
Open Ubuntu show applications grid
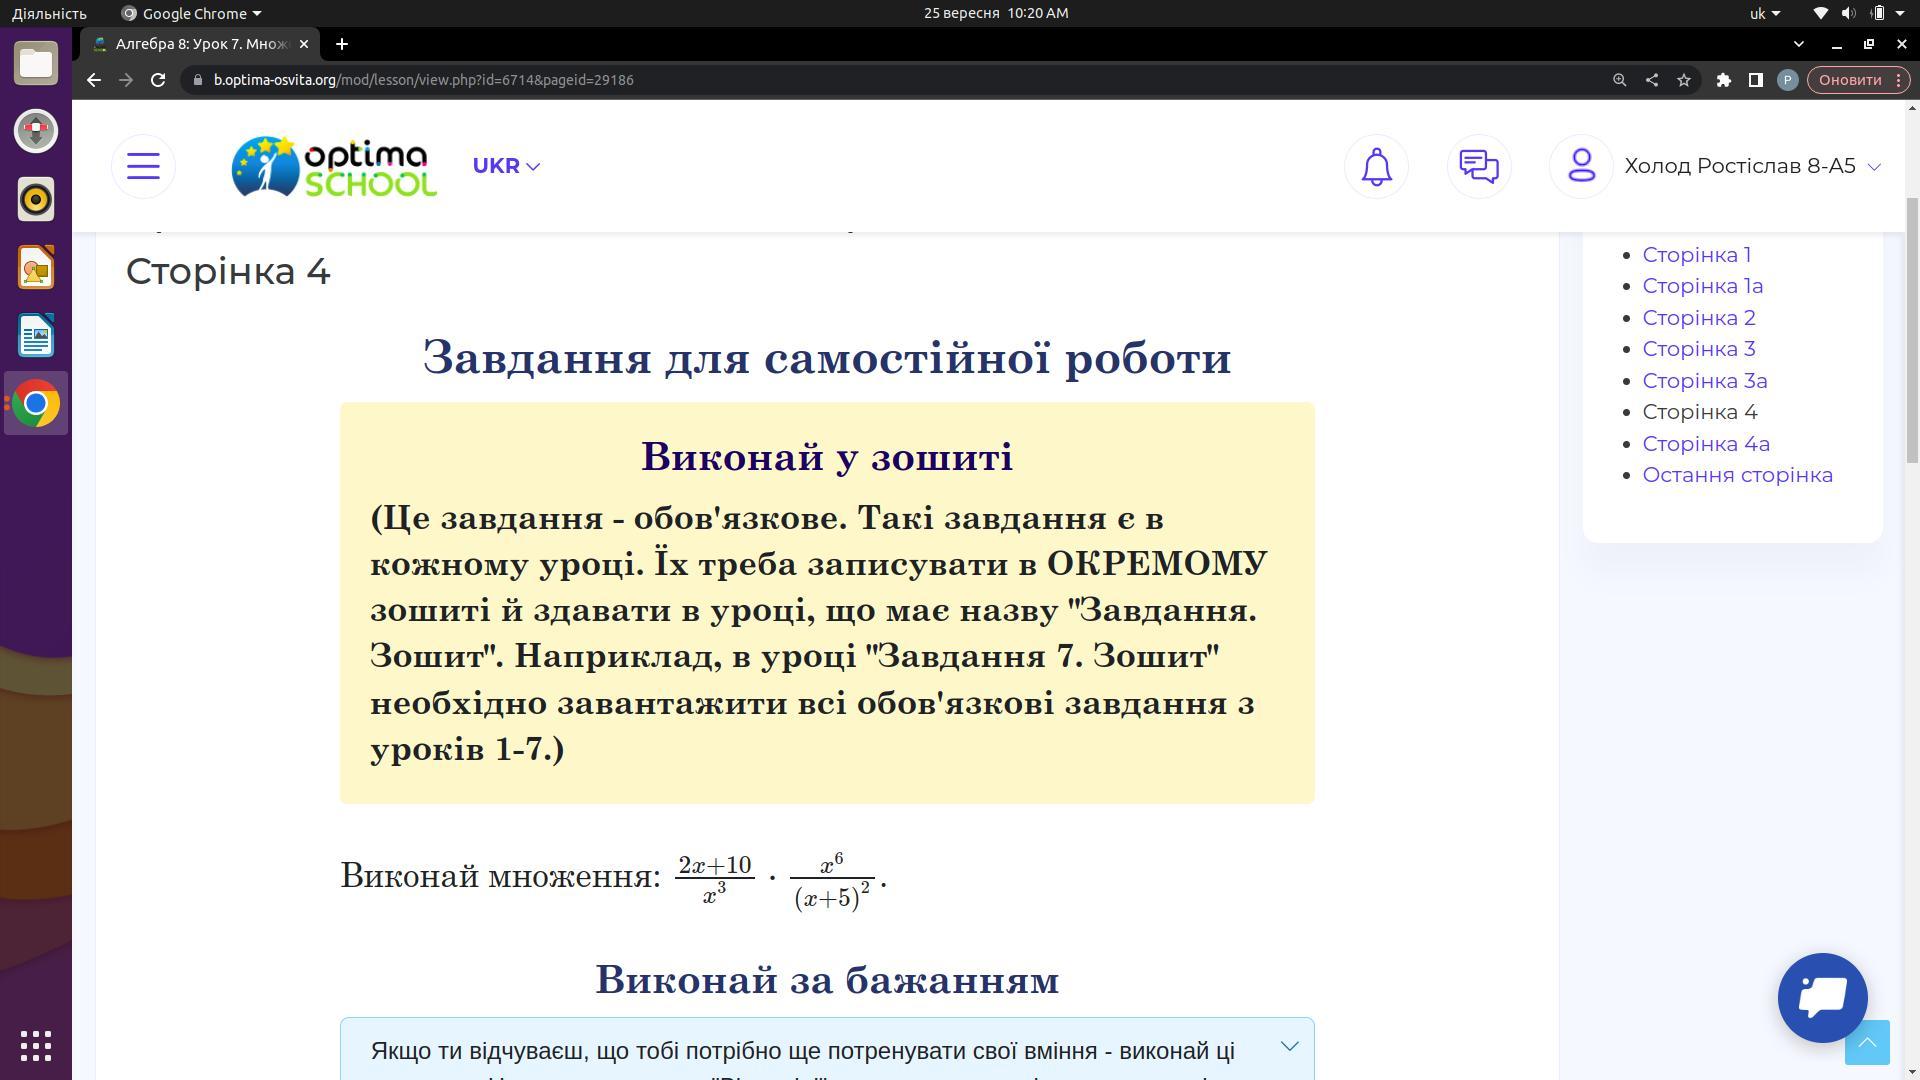(x=36, y=1046)
